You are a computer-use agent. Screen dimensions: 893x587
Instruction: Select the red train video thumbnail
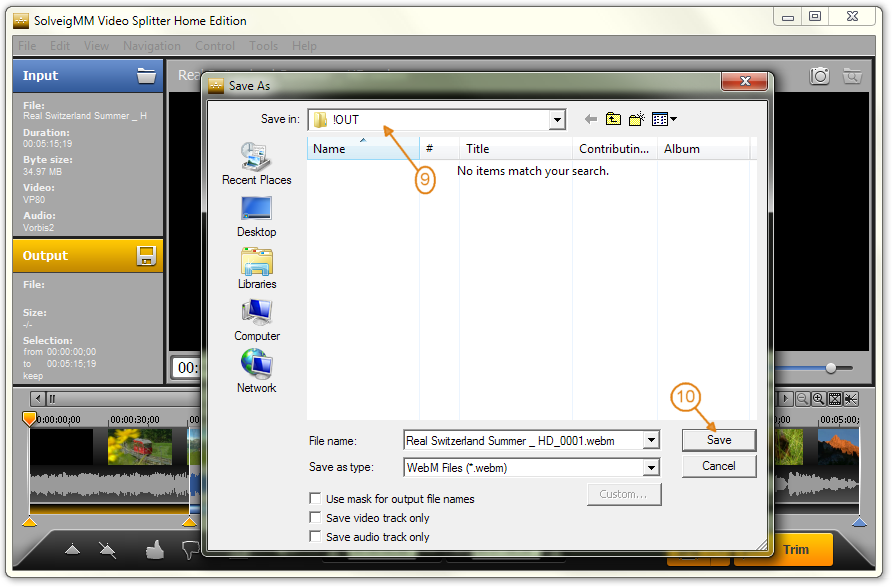tap(140, 447)
